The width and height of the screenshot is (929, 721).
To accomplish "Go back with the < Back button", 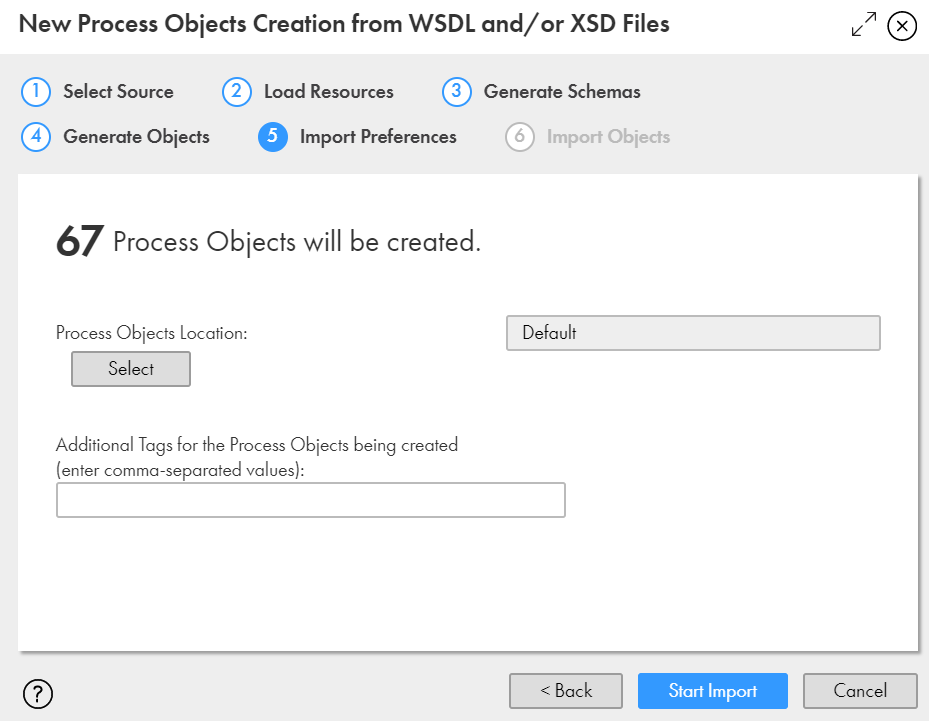I will tap(566, 691).
